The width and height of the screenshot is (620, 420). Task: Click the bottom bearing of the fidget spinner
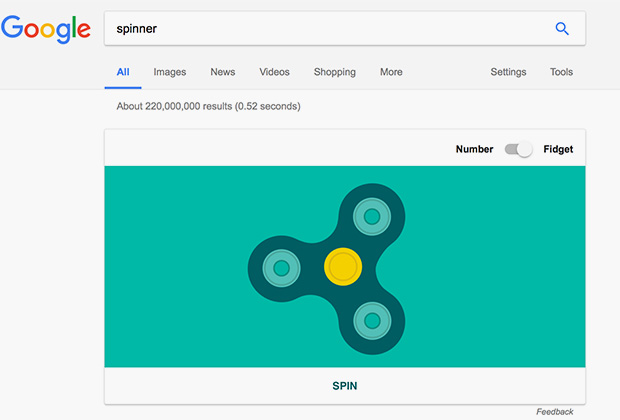[372, 320]
